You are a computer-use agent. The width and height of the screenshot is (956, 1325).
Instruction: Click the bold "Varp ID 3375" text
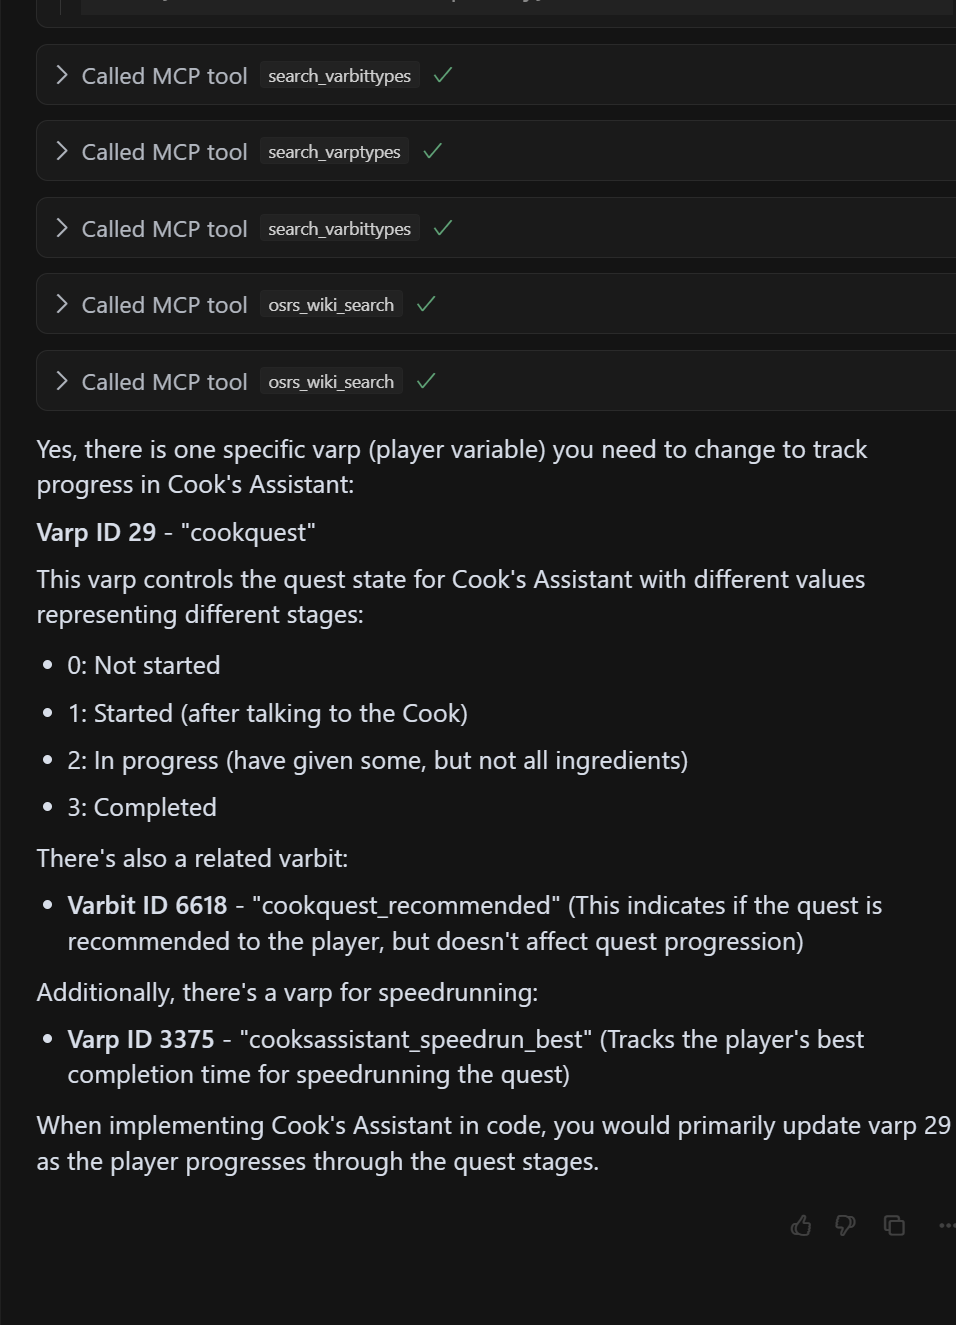click(x=140, y=1040)
